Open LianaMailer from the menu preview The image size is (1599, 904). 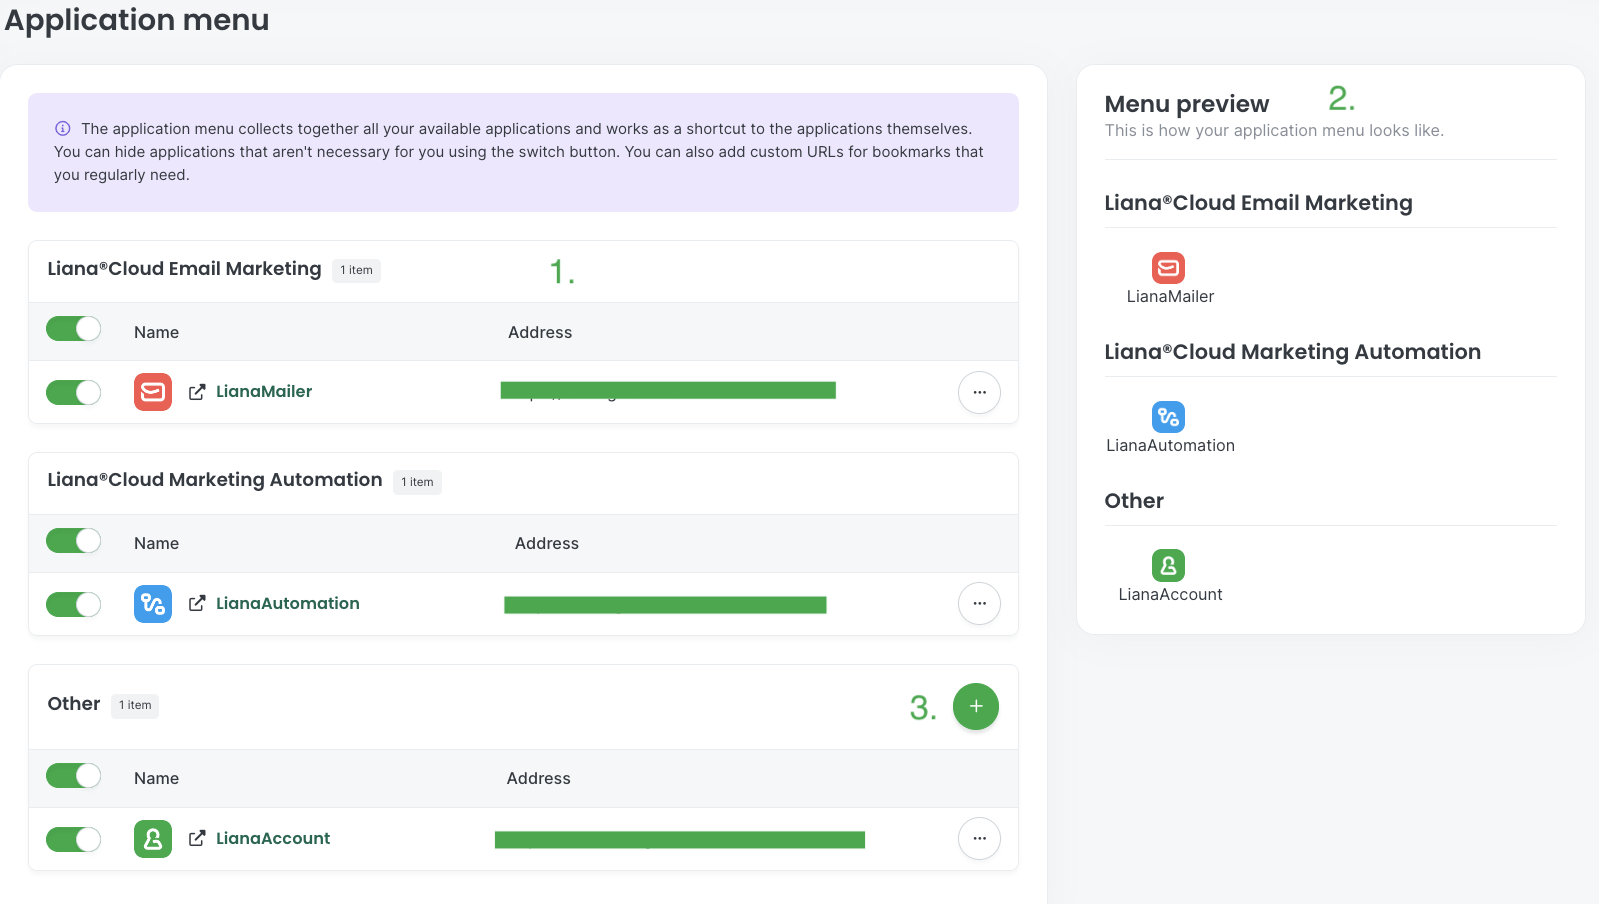coord(1169,278)
